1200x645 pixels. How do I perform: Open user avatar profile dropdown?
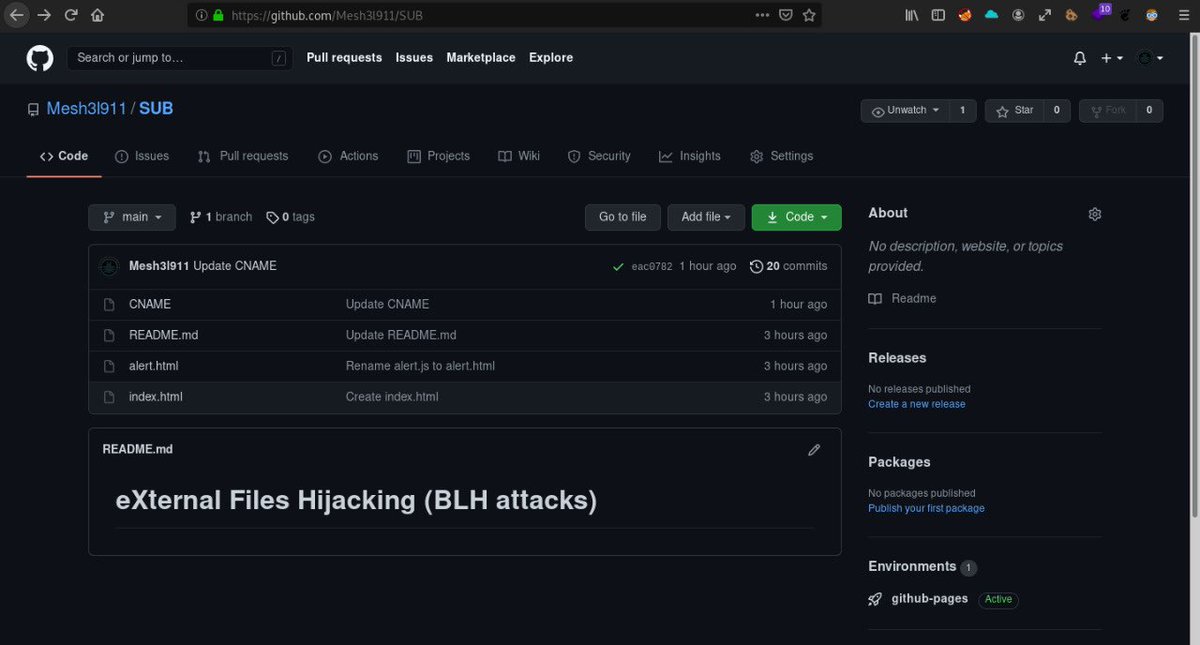pyautogui.click(x=1151, y=58)
